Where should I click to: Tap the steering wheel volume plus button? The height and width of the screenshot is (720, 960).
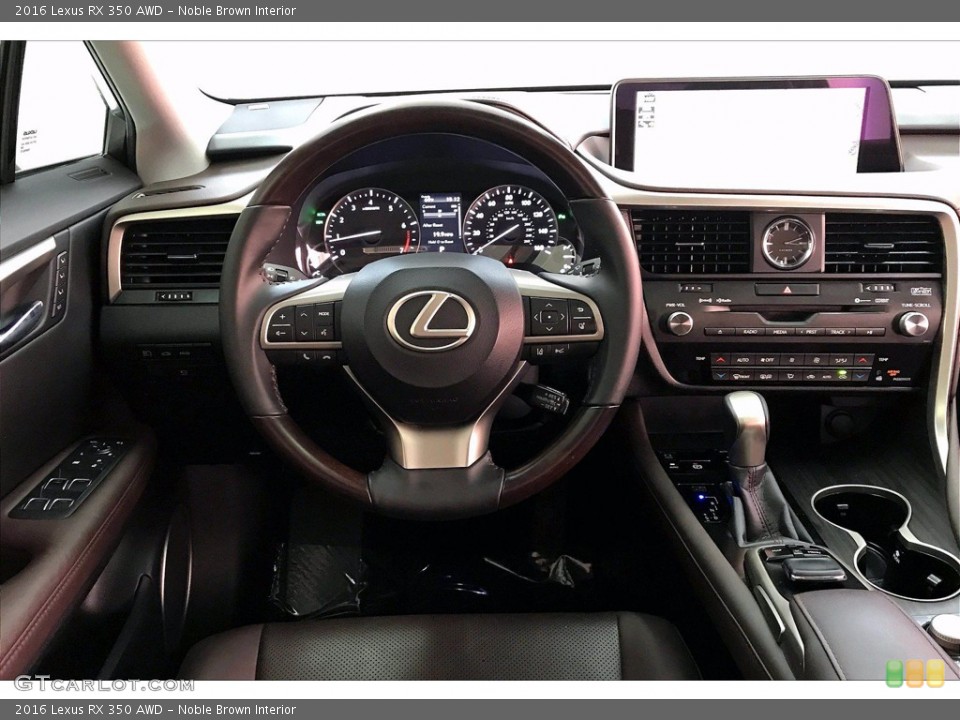tap(282, 317)
